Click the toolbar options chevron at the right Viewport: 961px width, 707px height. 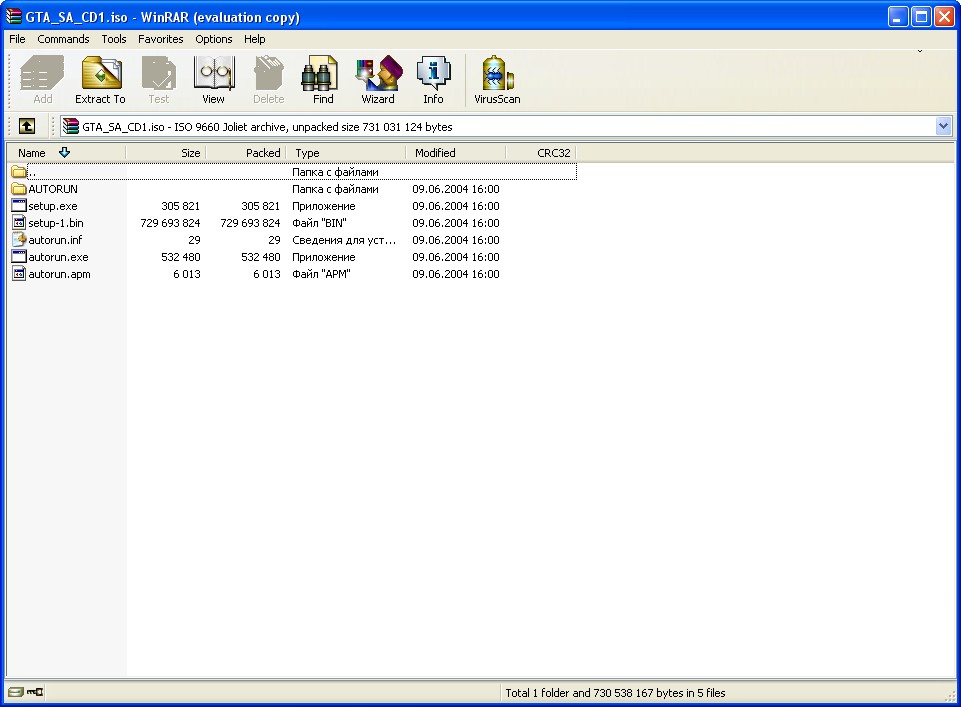[920, 51]
